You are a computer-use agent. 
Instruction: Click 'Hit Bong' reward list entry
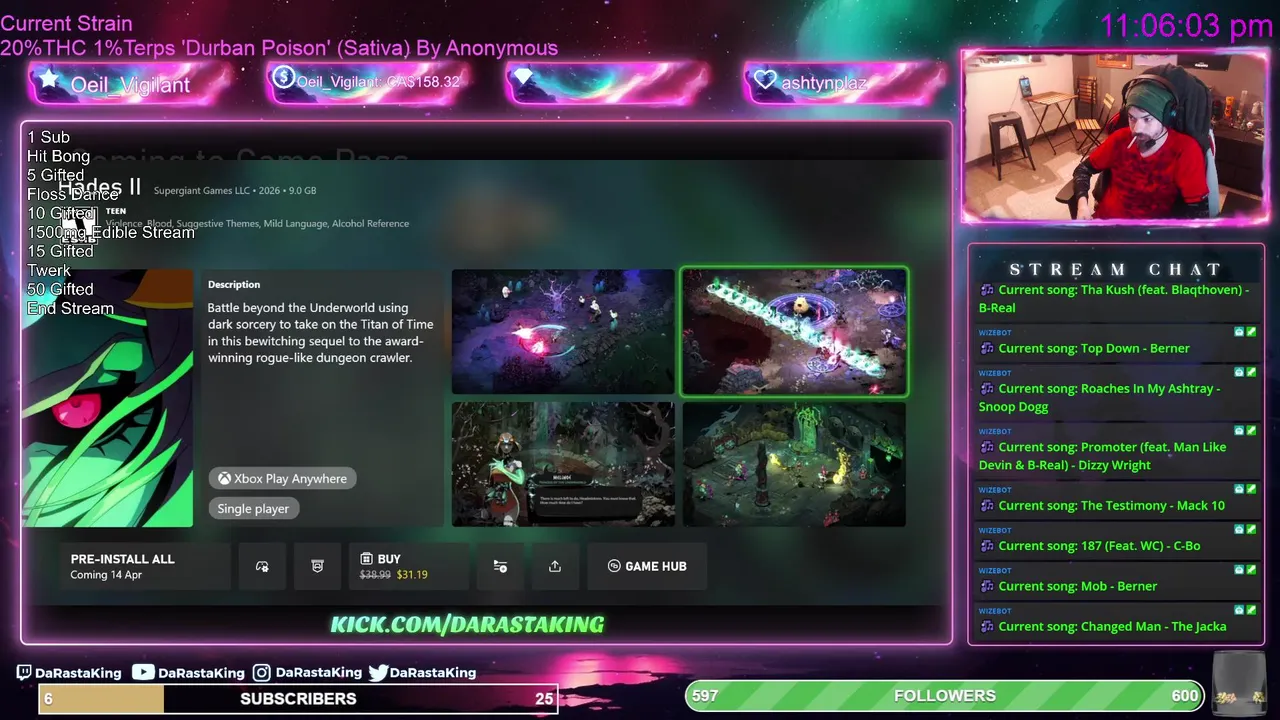coord(58,157)
